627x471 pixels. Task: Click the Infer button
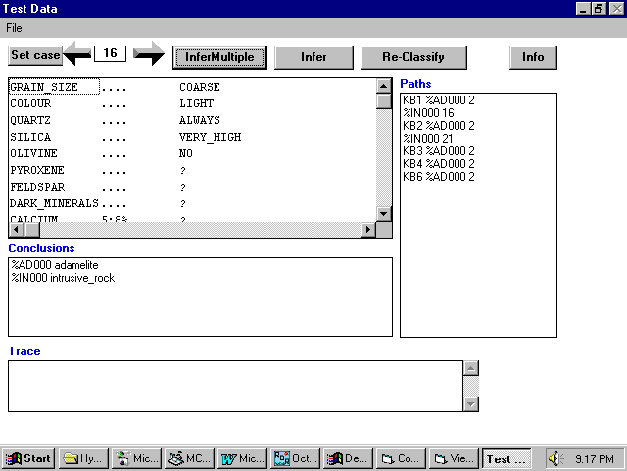click(x=313, y=57)
